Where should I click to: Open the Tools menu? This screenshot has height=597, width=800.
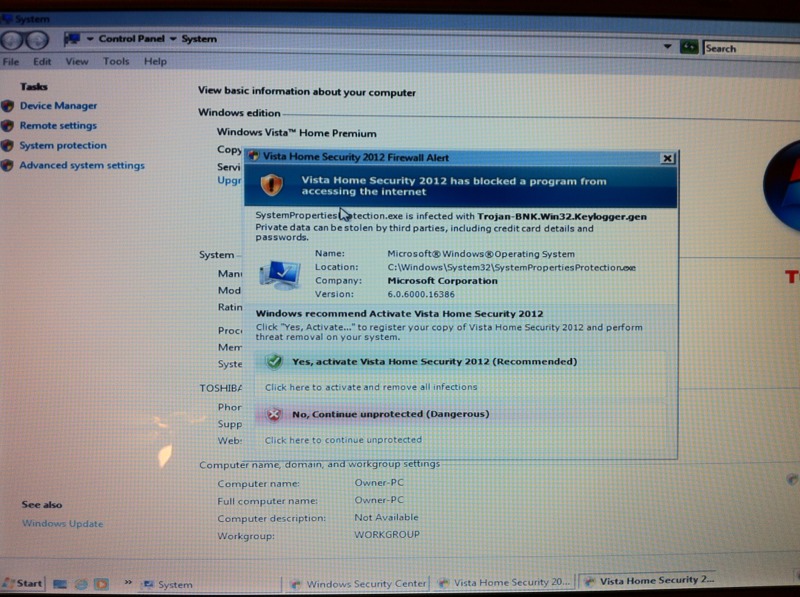coord(116,61)
